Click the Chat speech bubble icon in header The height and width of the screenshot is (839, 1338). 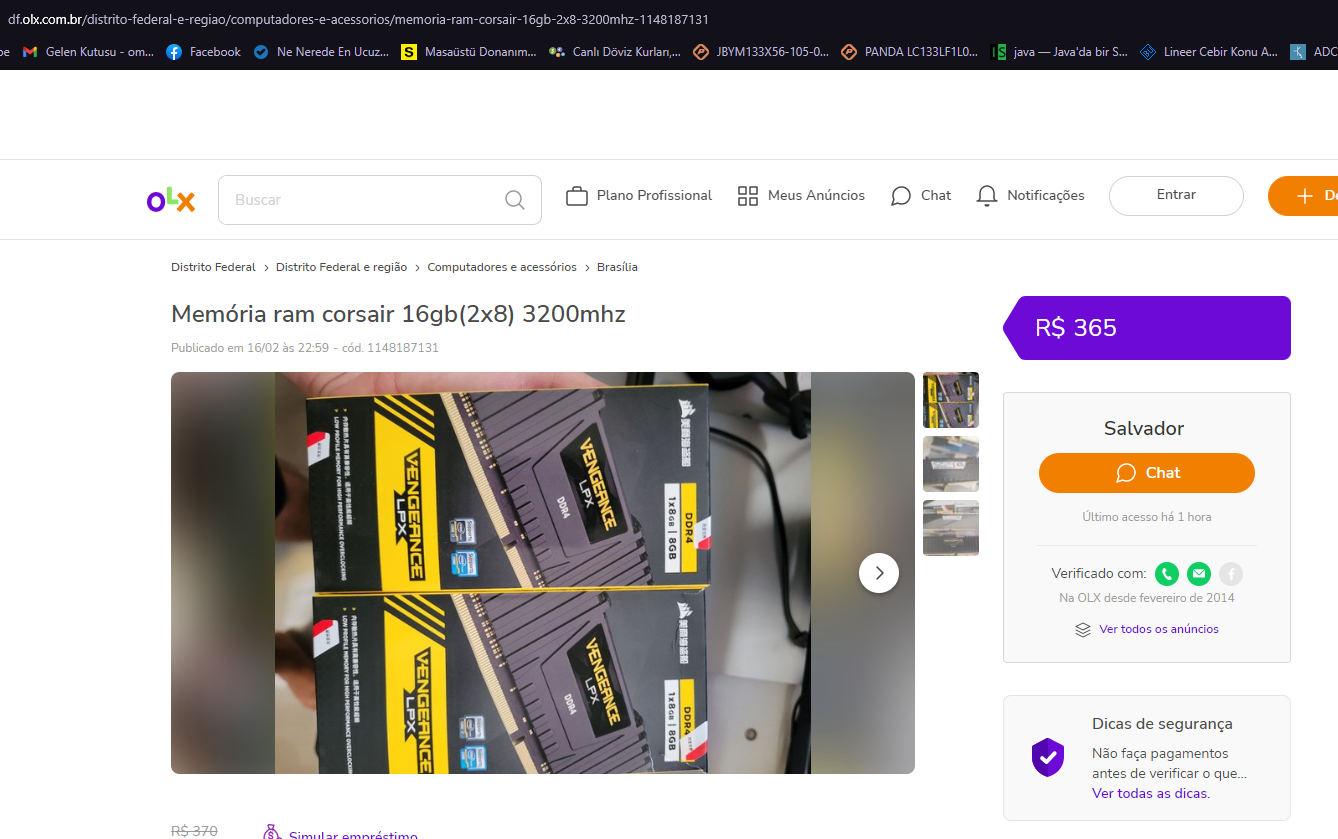pos(901,196)
